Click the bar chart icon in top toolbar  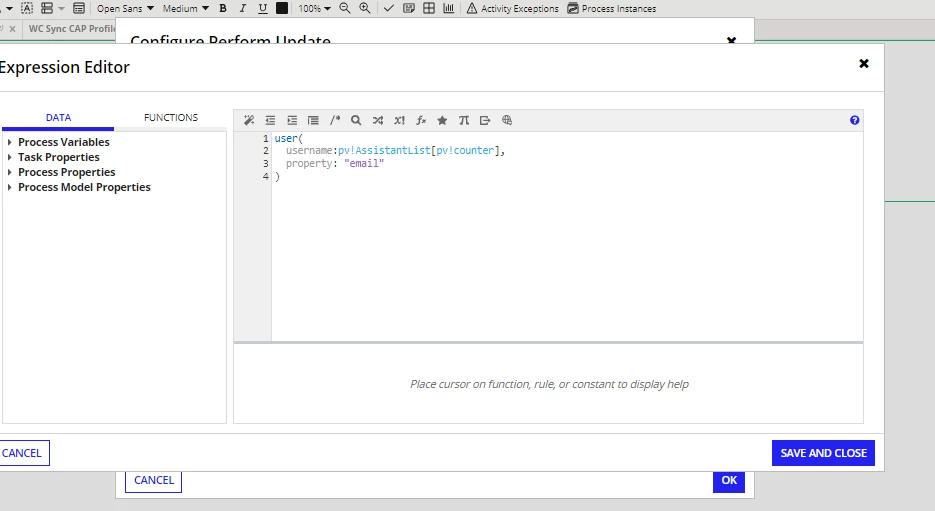(448, 8)
